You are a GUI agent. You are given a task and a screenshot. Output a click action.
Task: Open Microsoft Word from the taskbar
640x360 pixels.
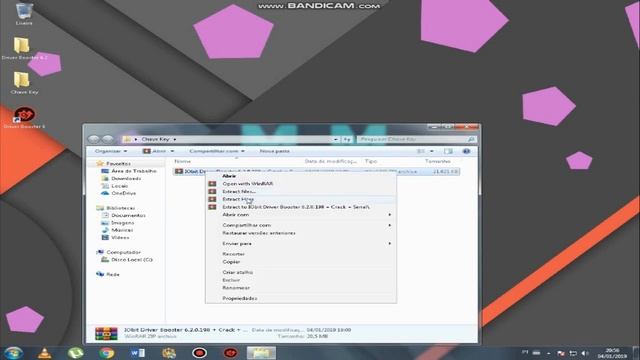pyautogui.click(x=138, y=353)
